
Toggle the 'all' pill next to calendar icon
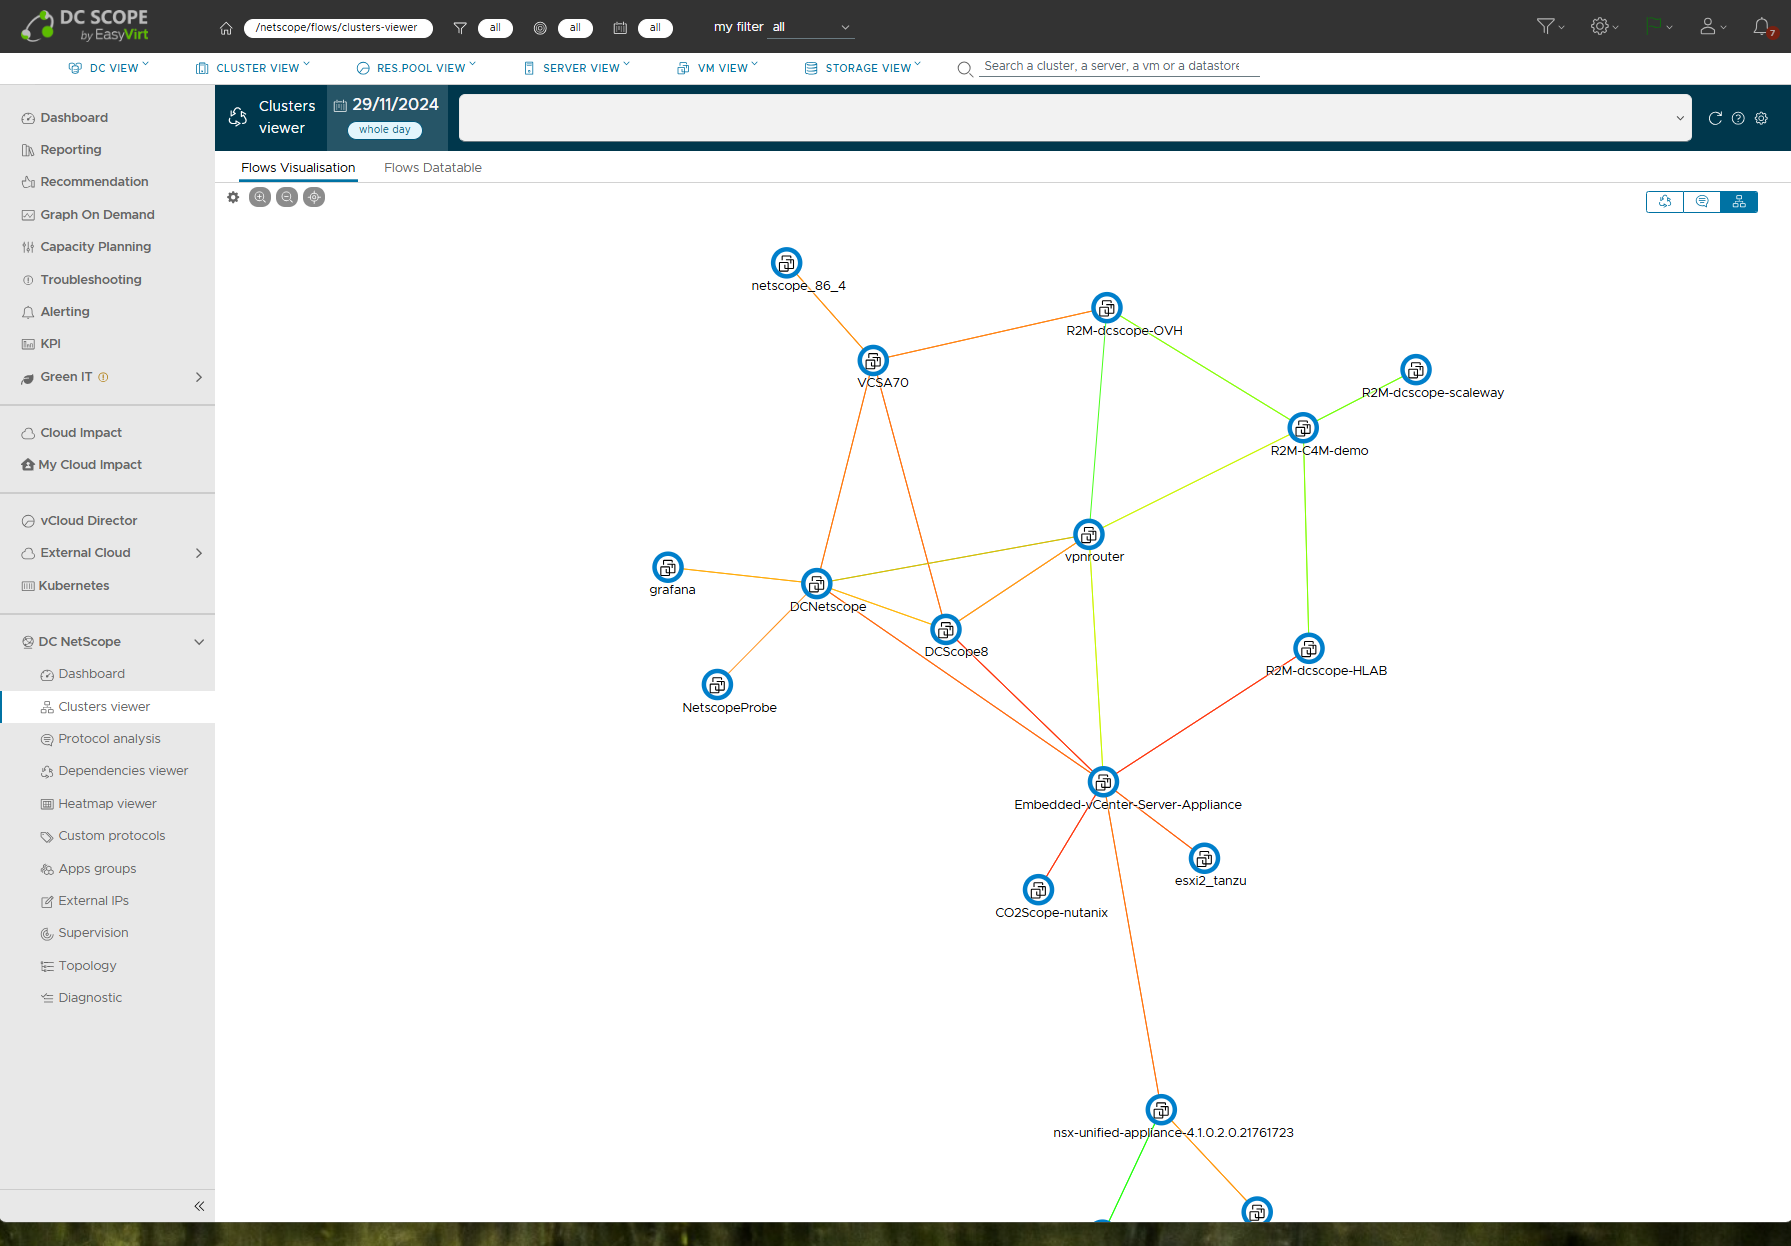[655, 28]
